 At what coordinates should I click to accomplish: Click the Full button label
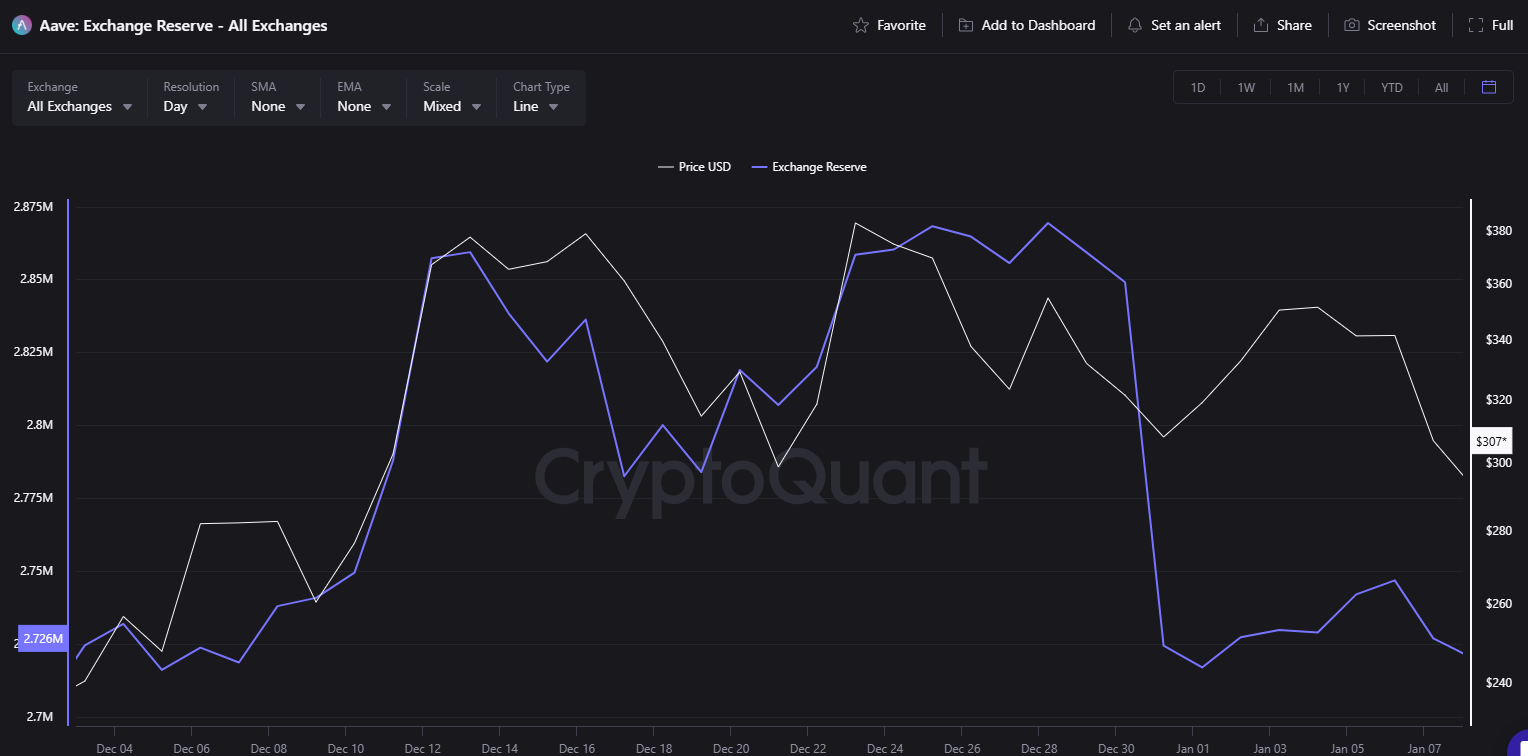coord(1502,25)
